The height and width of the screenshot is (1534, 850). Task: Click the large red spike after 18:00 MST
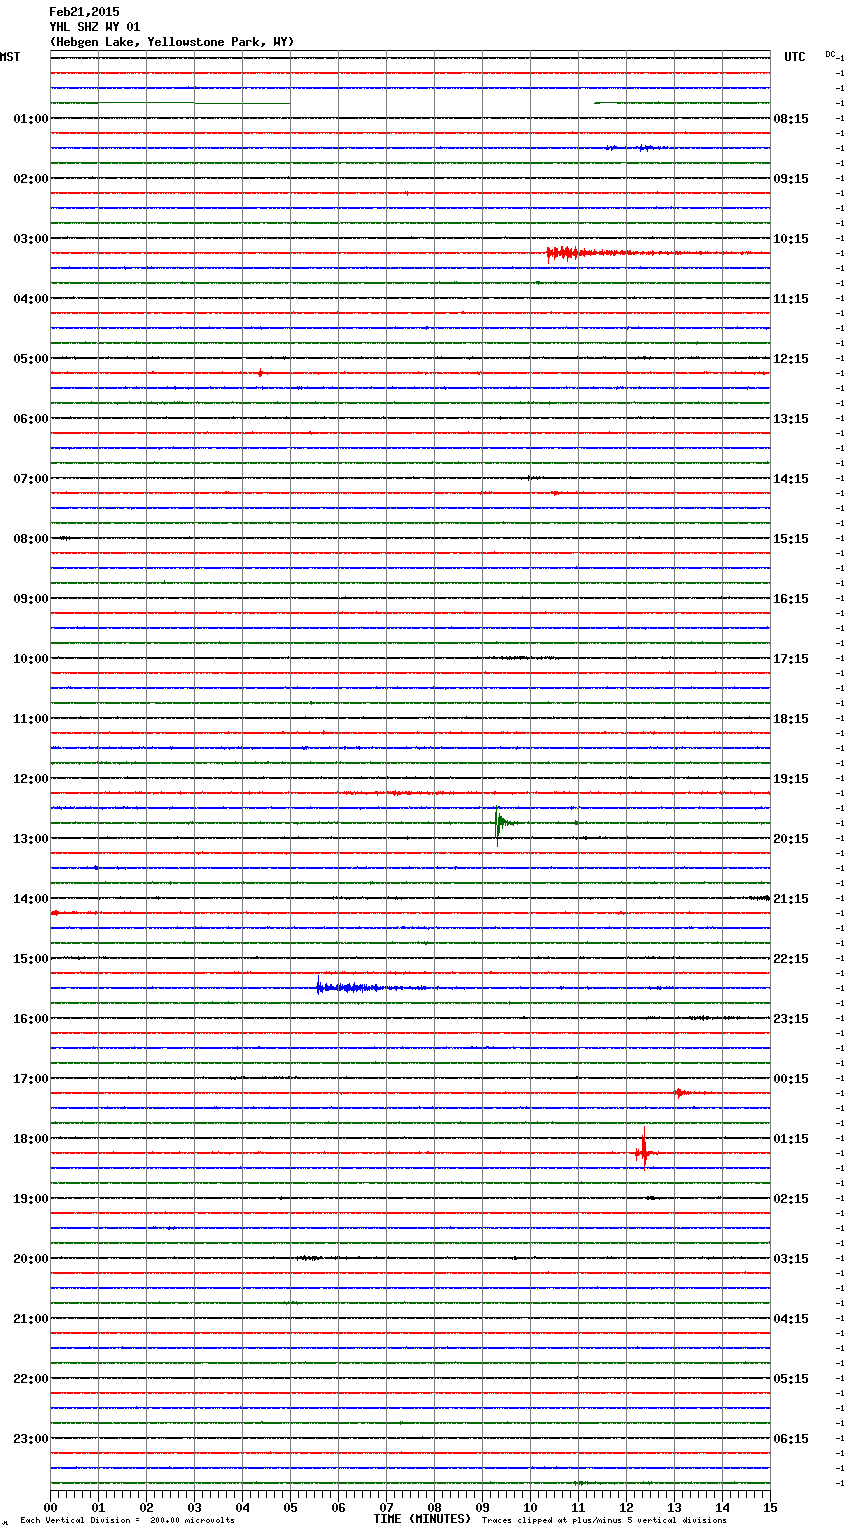click(644, 1150)
